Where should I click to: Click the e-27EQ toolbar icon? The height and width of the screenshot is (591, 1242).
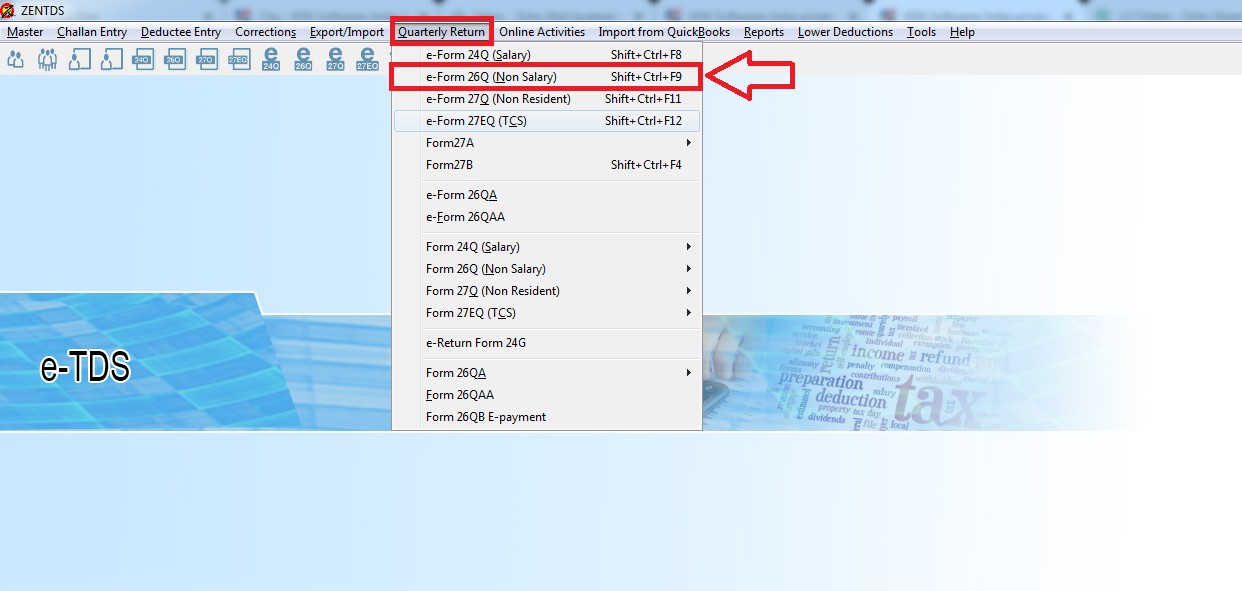[x=367, y=60]
